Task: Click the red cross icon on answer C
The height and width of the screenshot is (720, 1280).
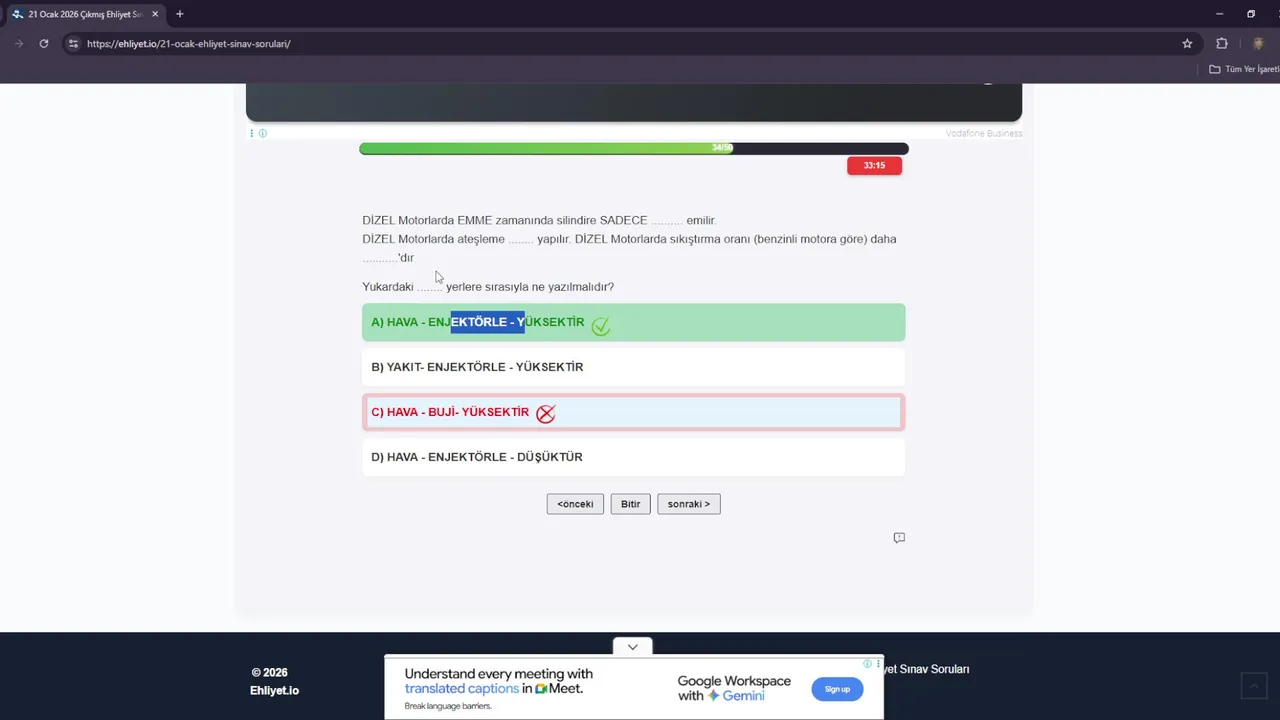Action: [545, 413]
